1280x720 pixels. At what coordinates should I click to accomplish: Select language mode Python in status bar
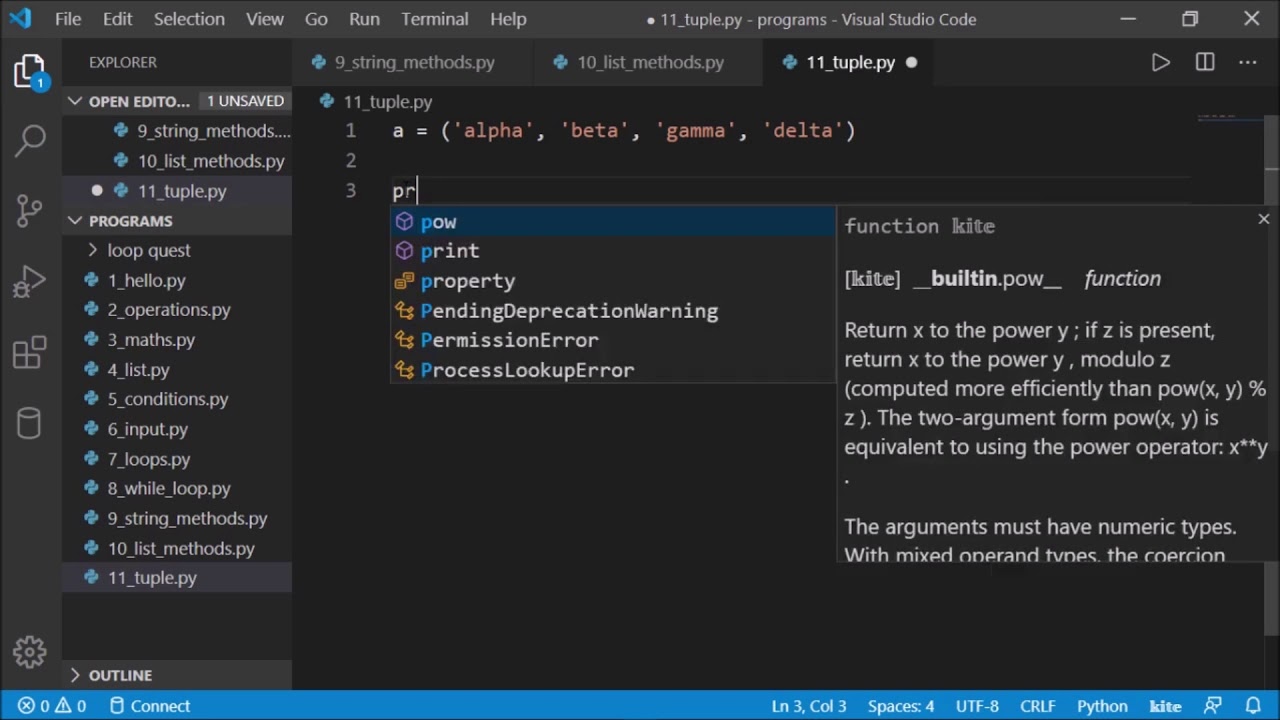pyautogui.click(x=1102, y=706)
